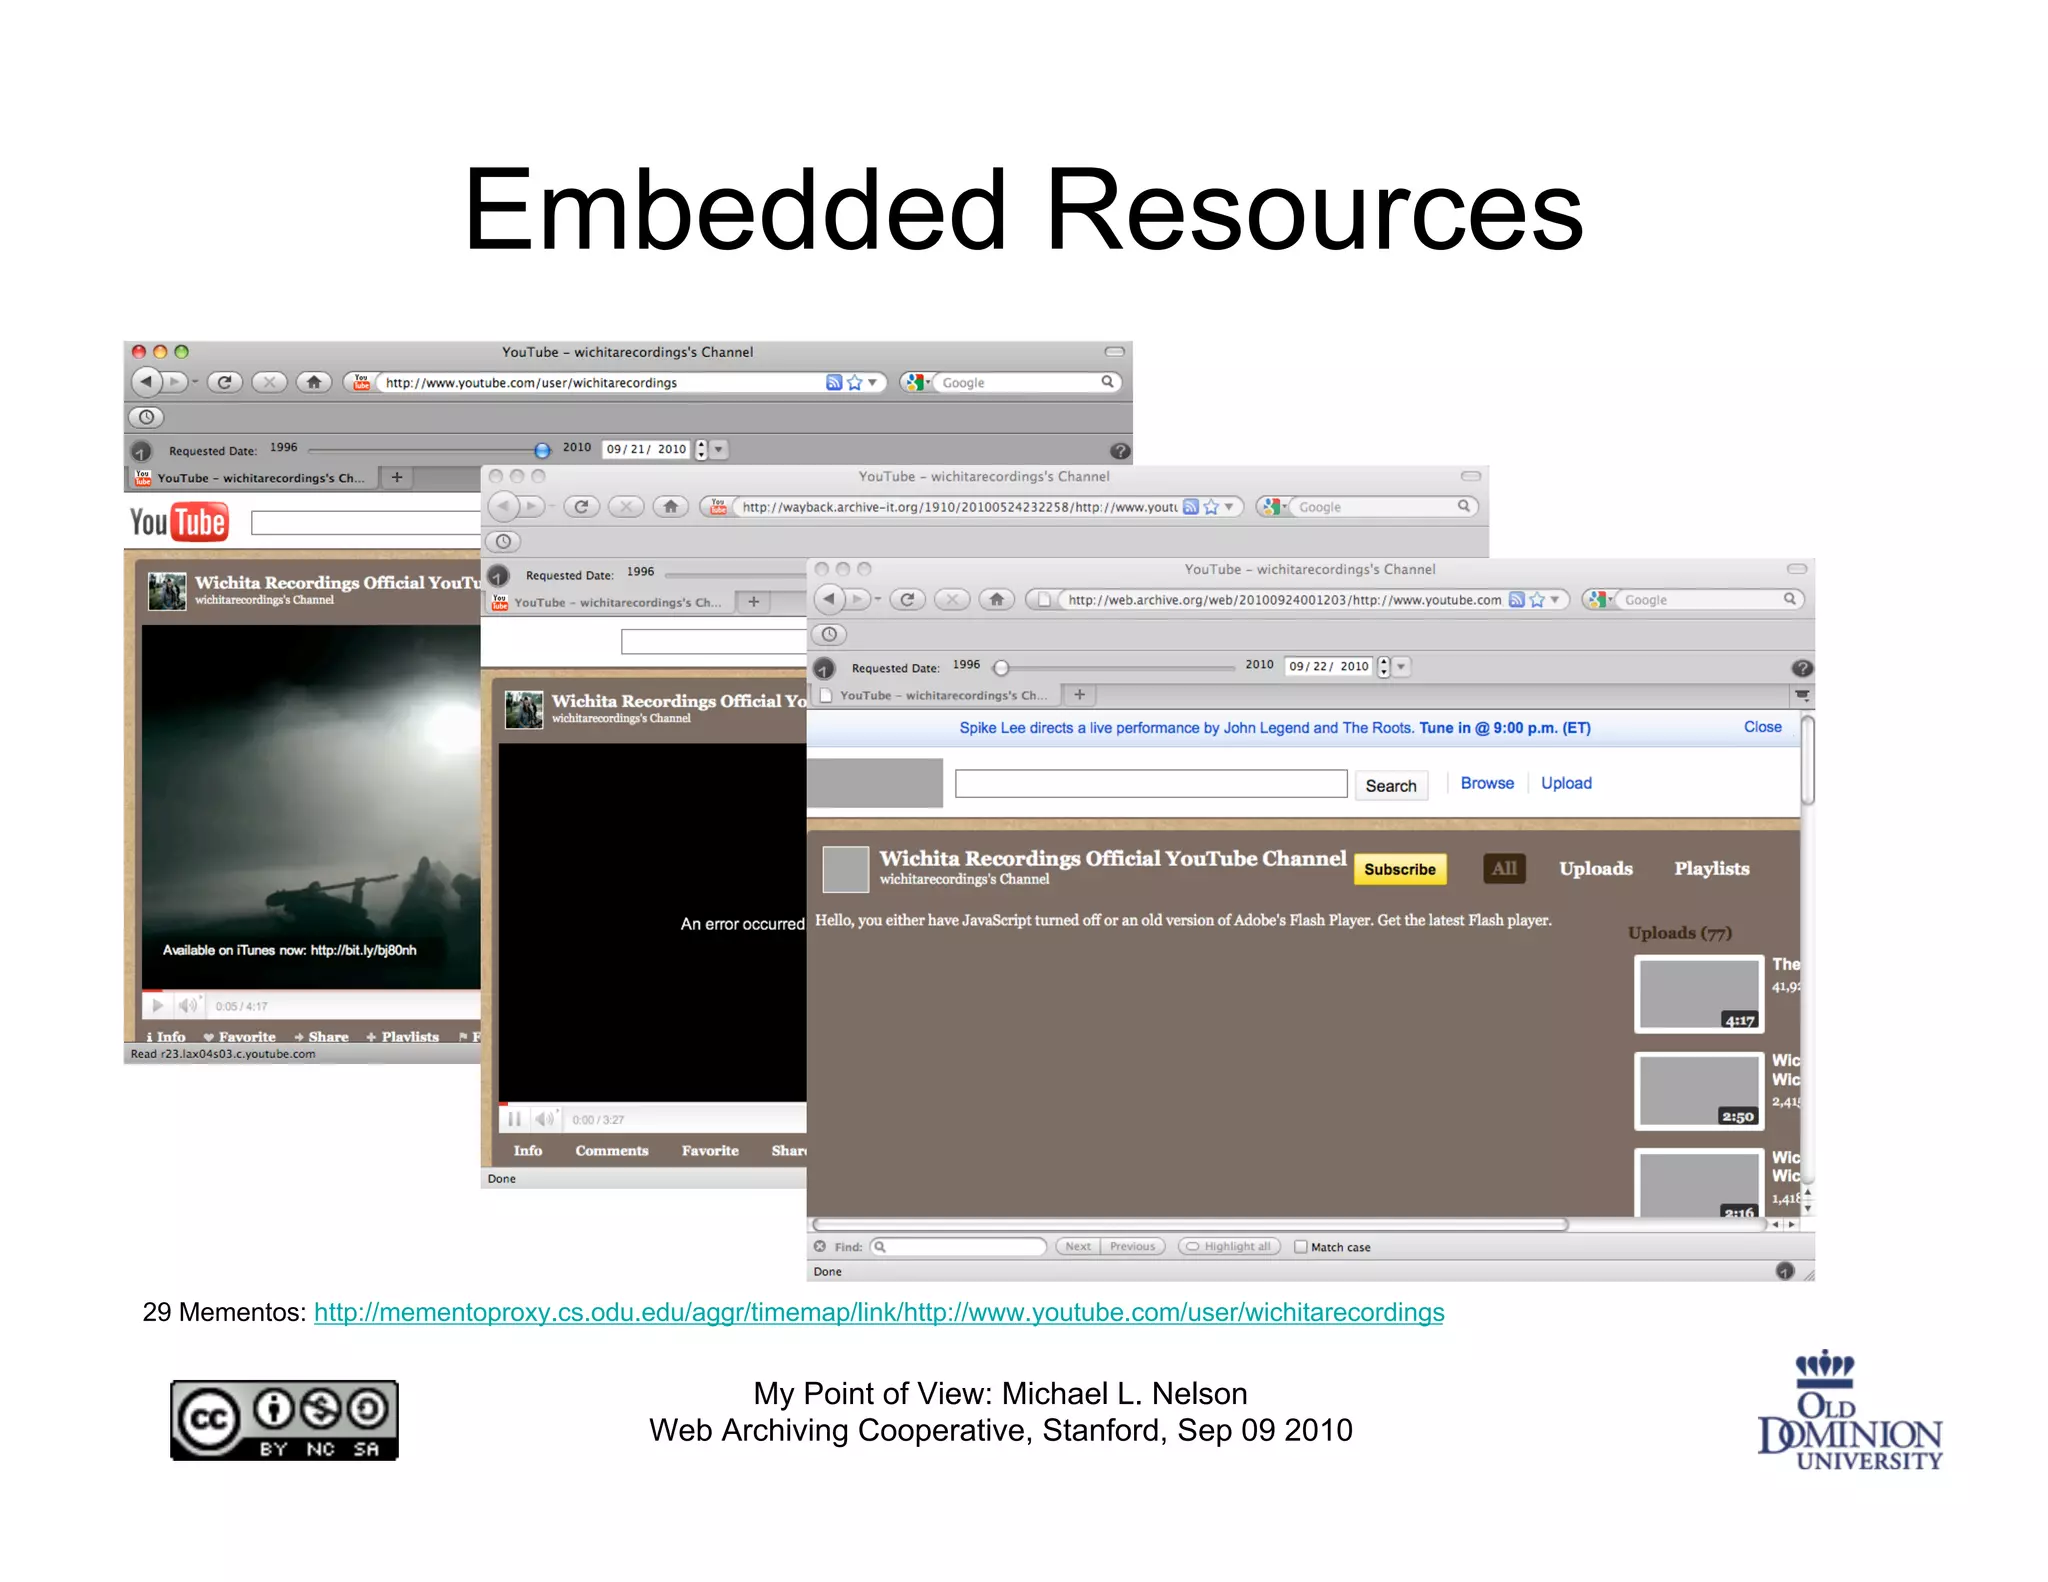This screenshot has height=1582, width=2048.
Task: Go back in the web.archive.org browser window
Action: (829, 599)
